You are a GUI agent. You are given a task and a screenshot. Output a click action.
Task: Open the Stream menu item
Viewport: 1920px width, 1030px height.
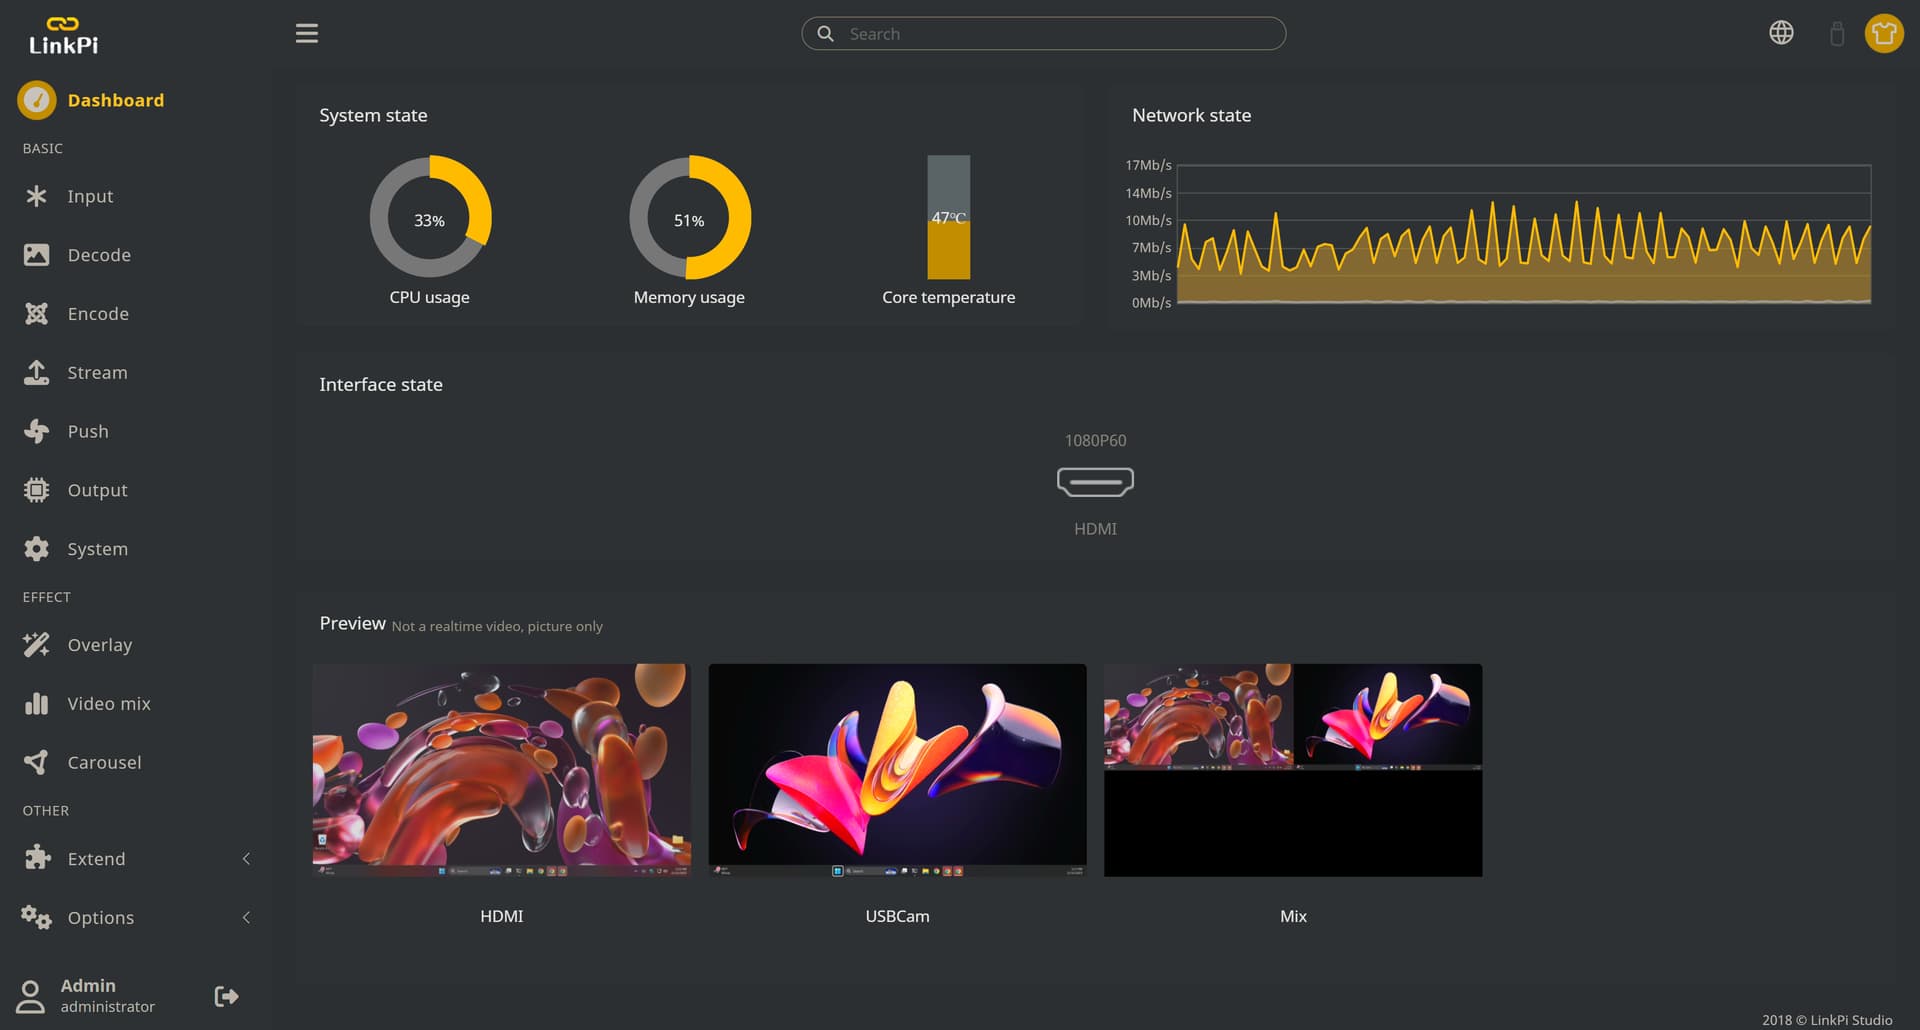point(97,373)
